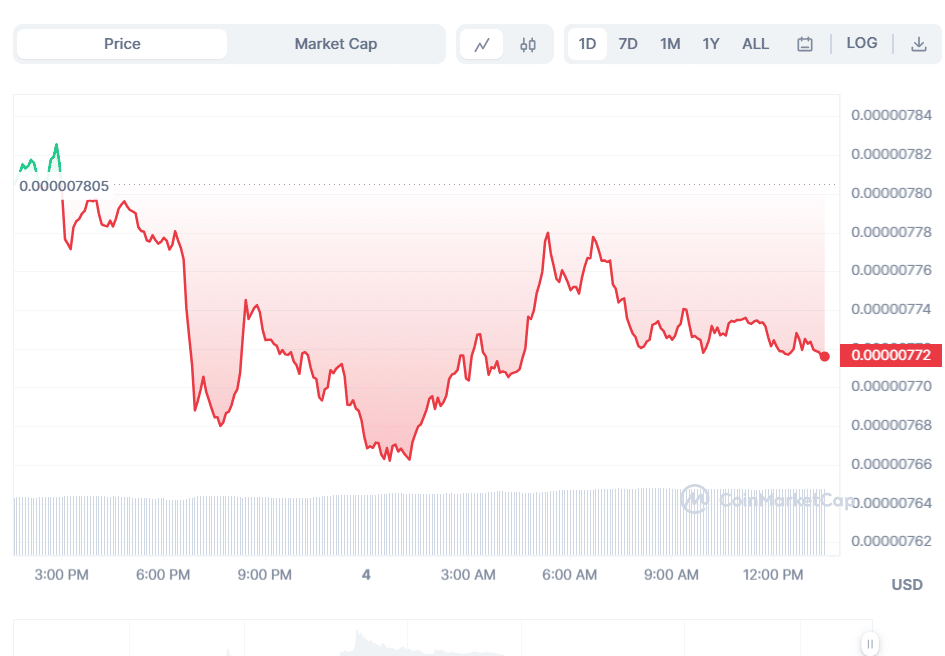Viewport: 945px width, 656px height.
Task: Click the red 0.00000772 current price label
Action: click(890, 354)
